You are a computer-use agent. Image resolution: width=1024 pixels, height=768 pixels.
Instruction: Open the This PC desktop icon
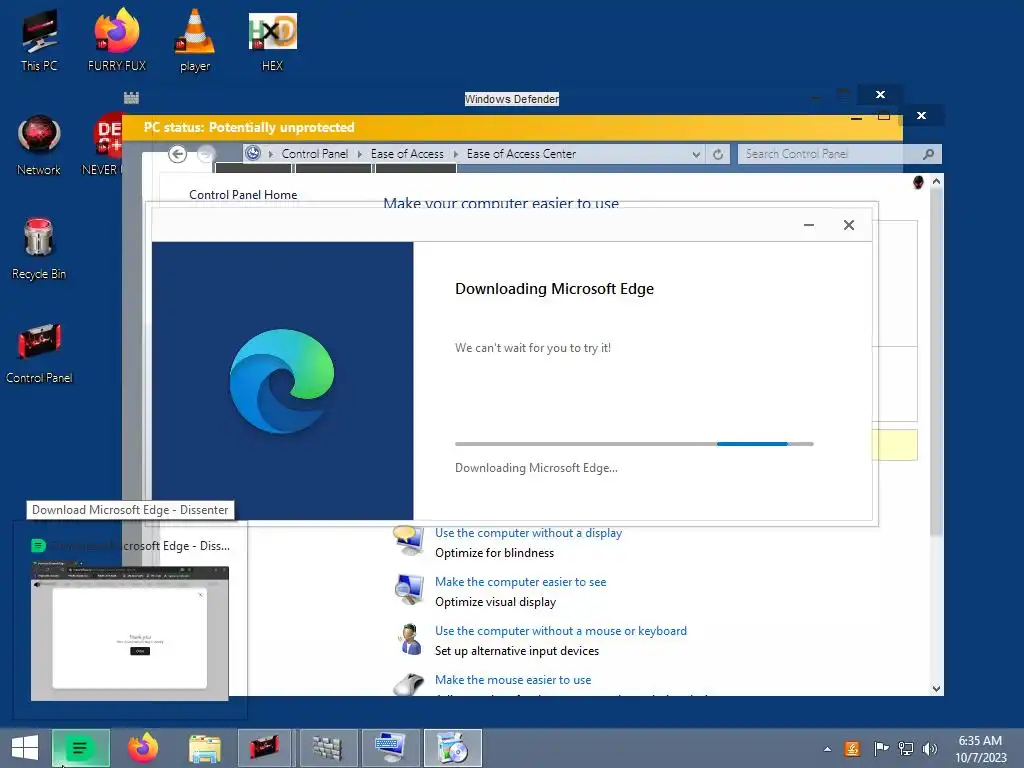[39, 40]
